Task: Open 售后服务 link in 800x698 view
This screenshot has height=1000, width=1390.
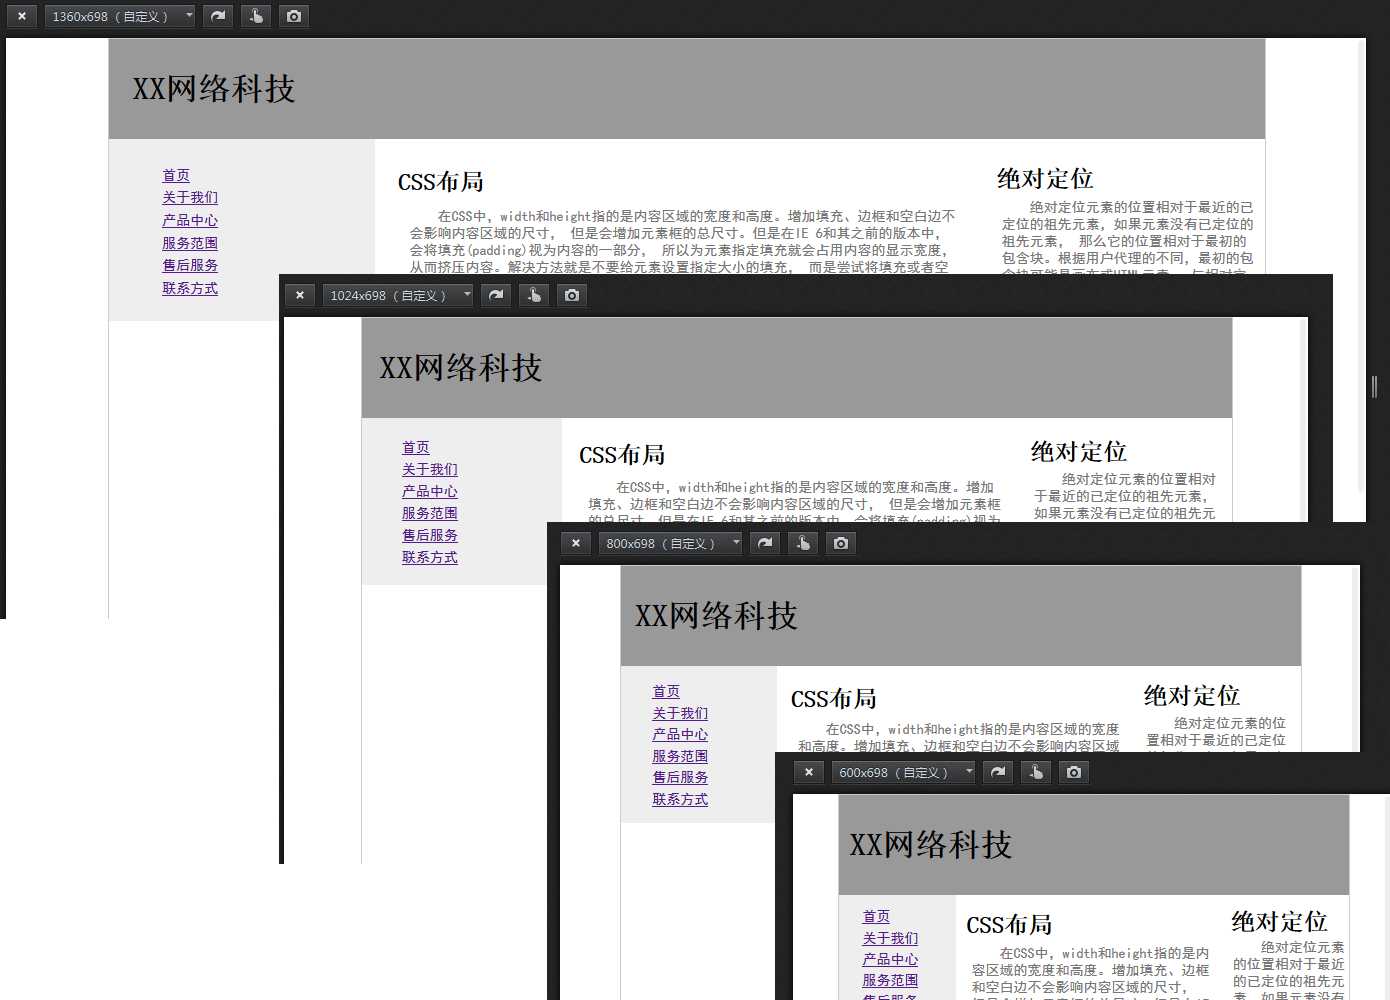Action: (680, 777)
